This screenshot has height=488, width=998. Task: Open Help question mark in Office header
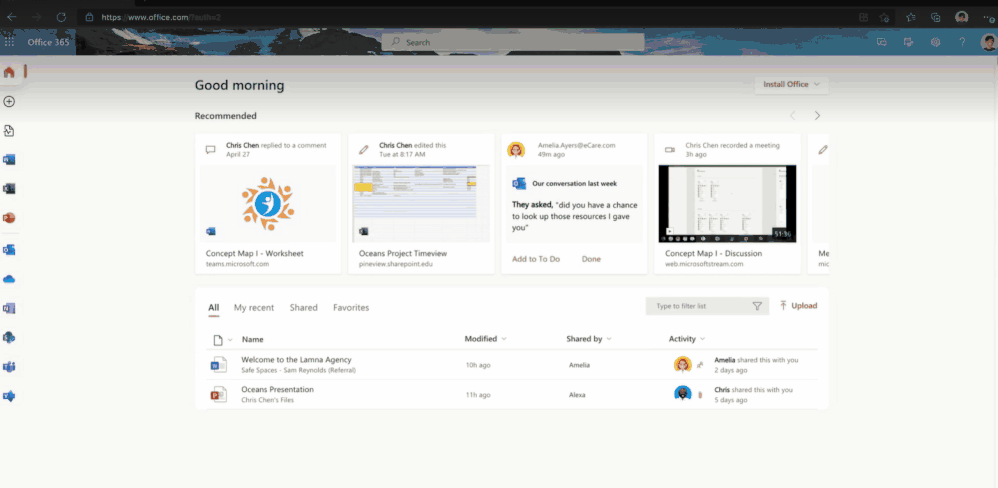962,42
